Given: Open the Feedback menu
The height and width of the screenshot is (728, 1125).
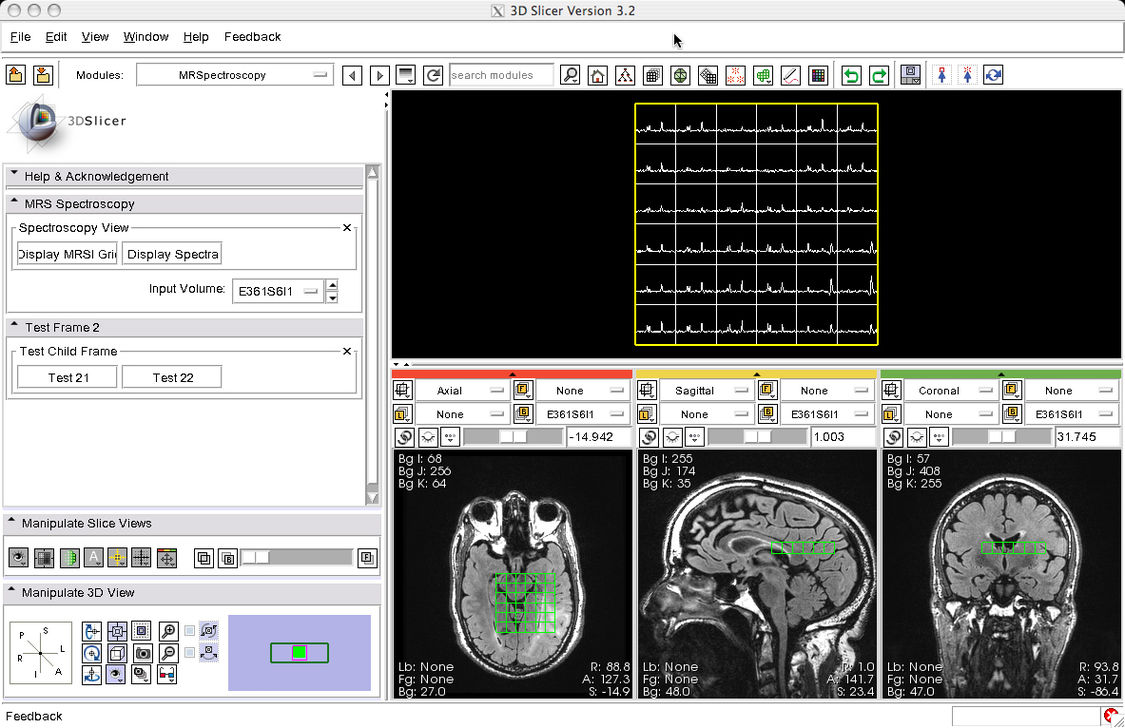Looking at the screenshot, I should pos(252,37).
